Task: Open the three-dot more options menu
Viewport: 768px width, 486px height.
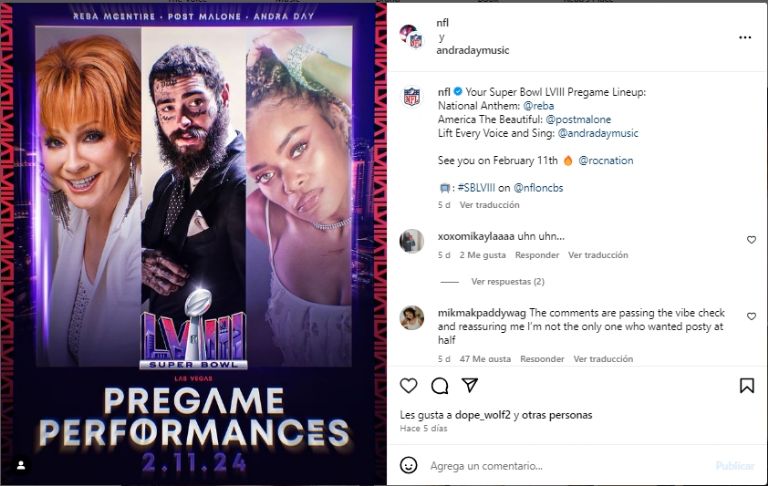Action: (745, 37)
